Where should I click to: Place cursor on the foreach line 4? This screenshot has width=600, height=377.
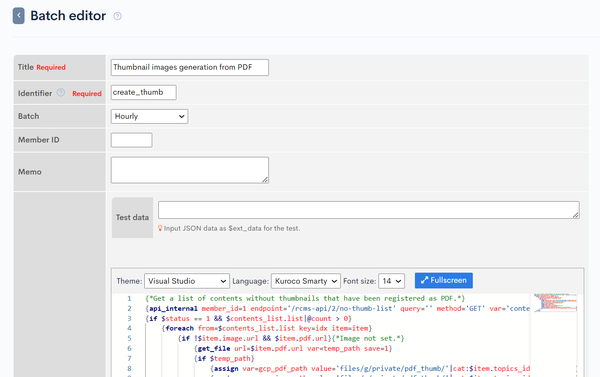pos(267,328)
